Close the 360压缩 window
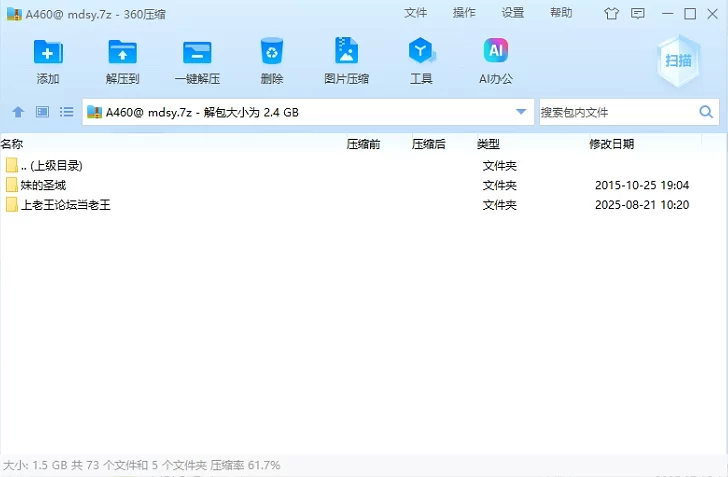 click(712, 13)
